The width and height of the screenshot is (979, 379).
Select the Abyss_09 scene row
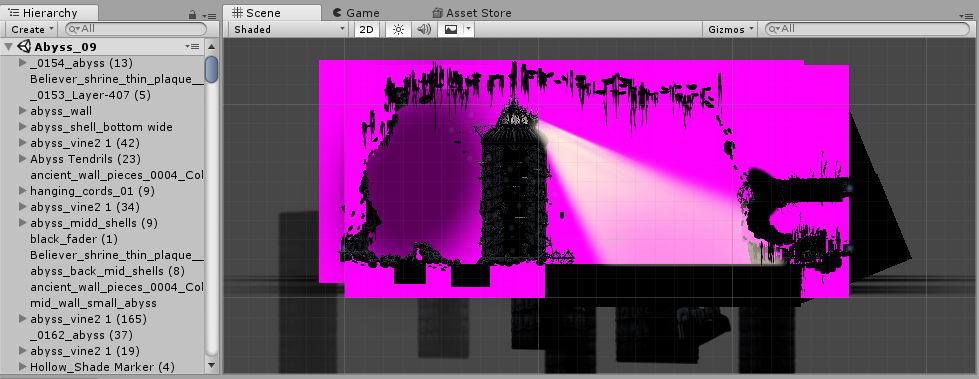[x=102, y=47]
